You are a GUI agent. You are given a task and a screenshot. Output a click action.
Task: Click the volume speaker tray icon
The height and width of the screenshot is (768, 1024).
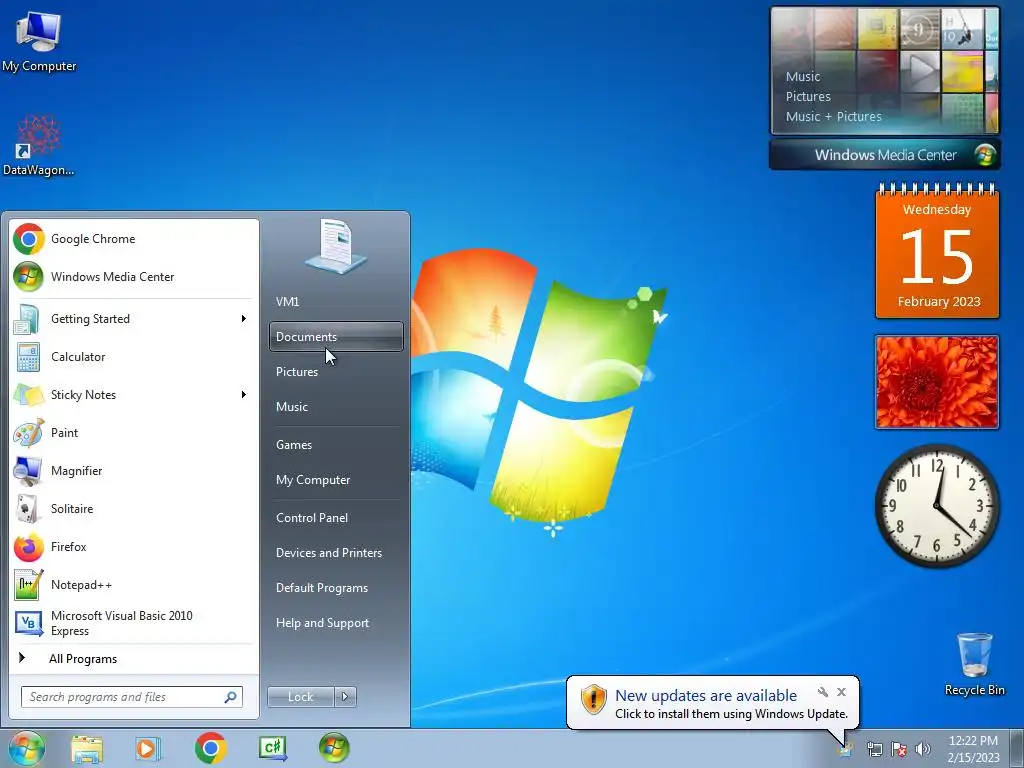pos(923,749)
